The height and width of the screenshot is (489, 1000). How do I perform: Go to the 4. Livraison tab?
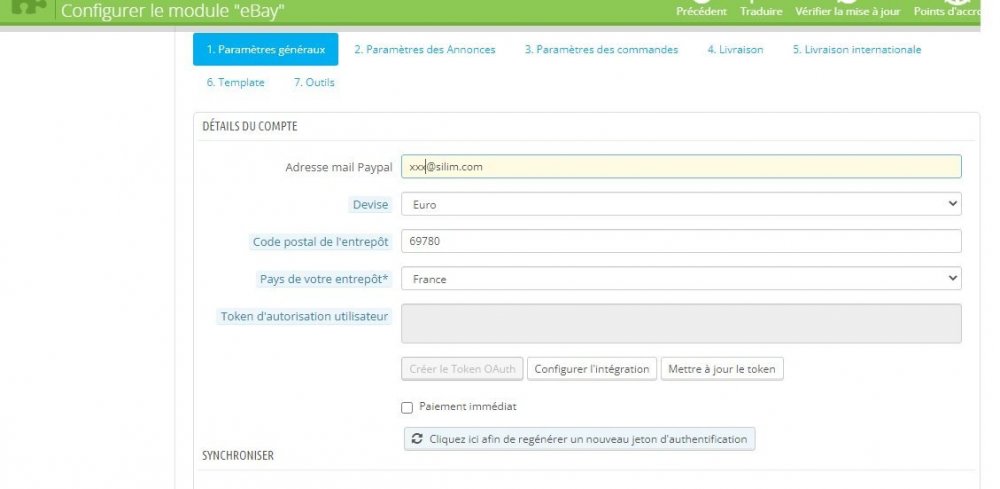(x=735, y=50)
